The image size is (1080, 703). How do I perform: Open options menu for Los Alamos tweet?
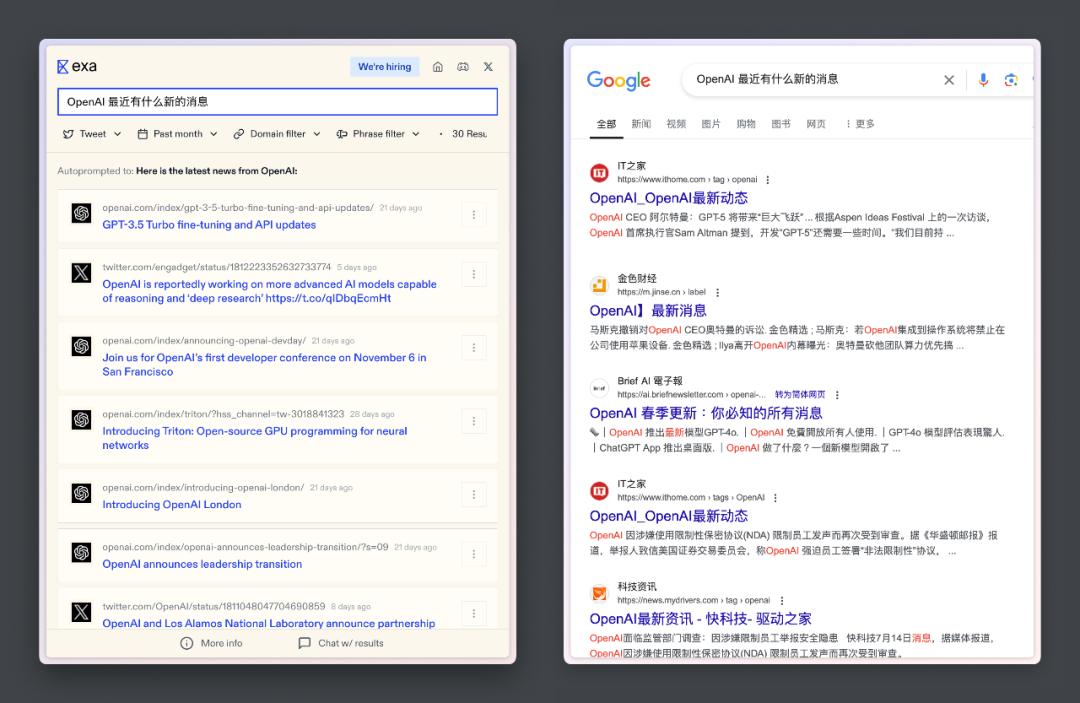[x=474, y=613]
